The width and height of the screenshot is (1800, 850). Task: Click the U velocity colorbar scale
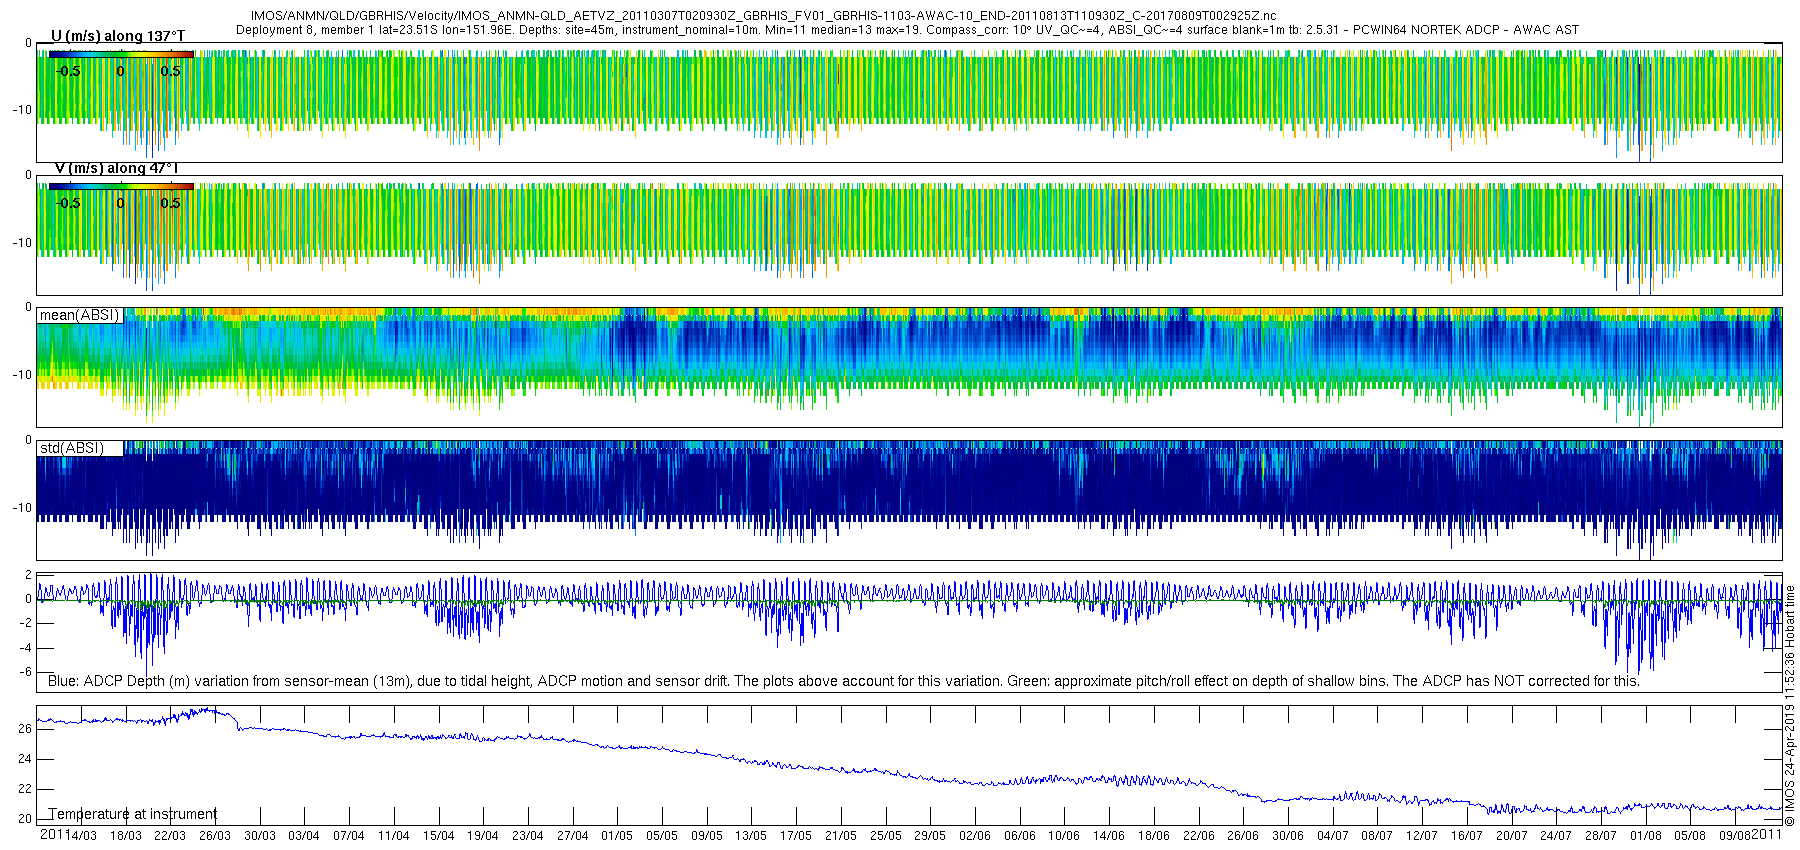[x=120, y=55]
